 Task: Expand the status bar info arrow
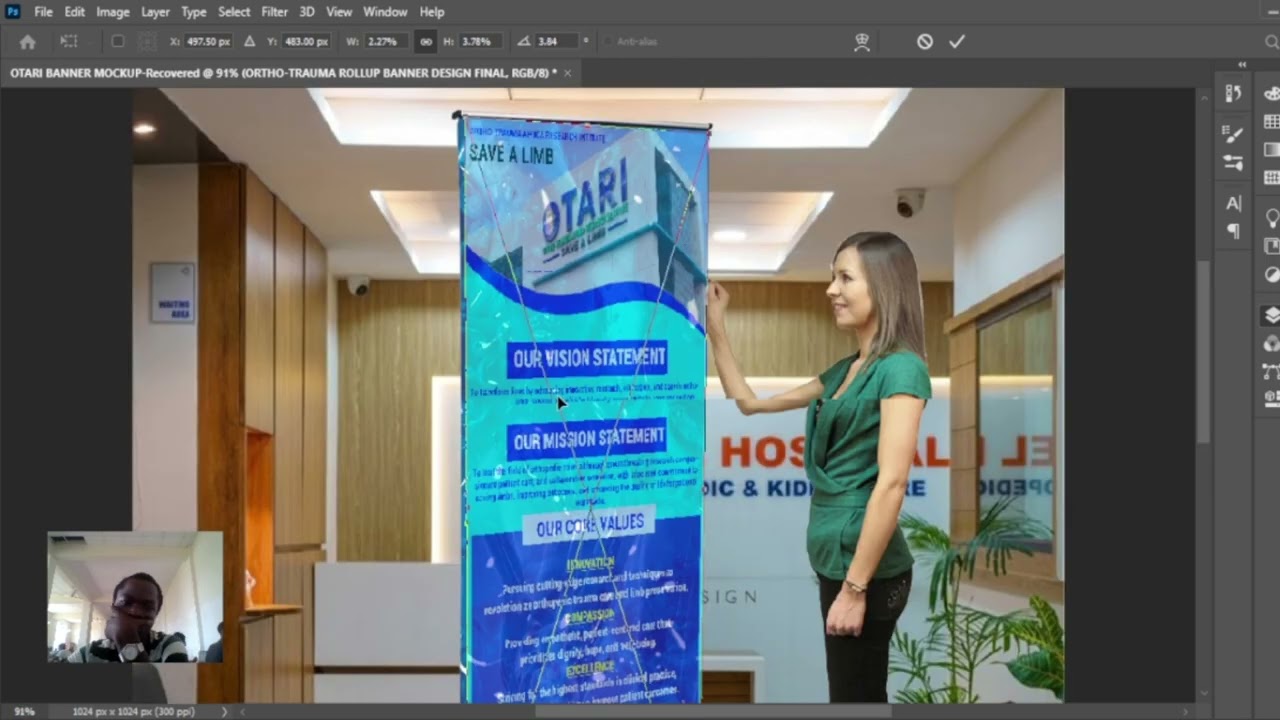224,711
